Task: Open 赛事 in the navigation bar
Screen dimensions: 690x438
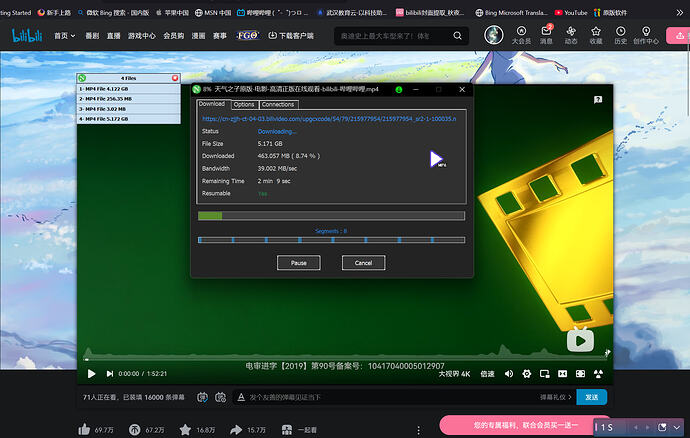Action: (220, 36)
